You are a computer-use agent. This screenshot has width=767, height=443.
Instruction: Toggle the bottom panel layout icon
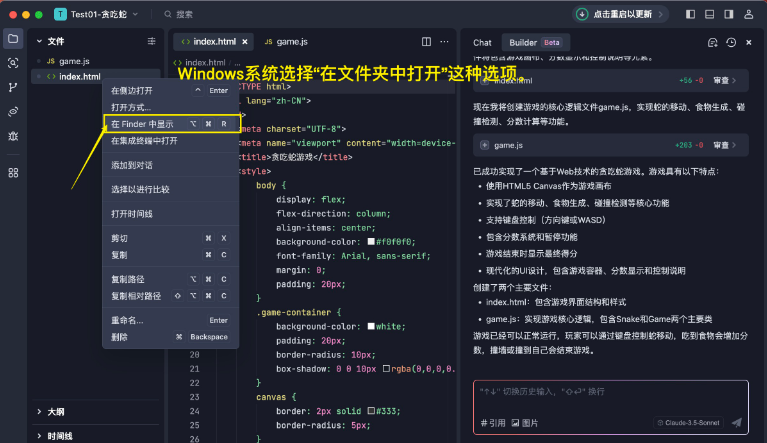(709, 14)
